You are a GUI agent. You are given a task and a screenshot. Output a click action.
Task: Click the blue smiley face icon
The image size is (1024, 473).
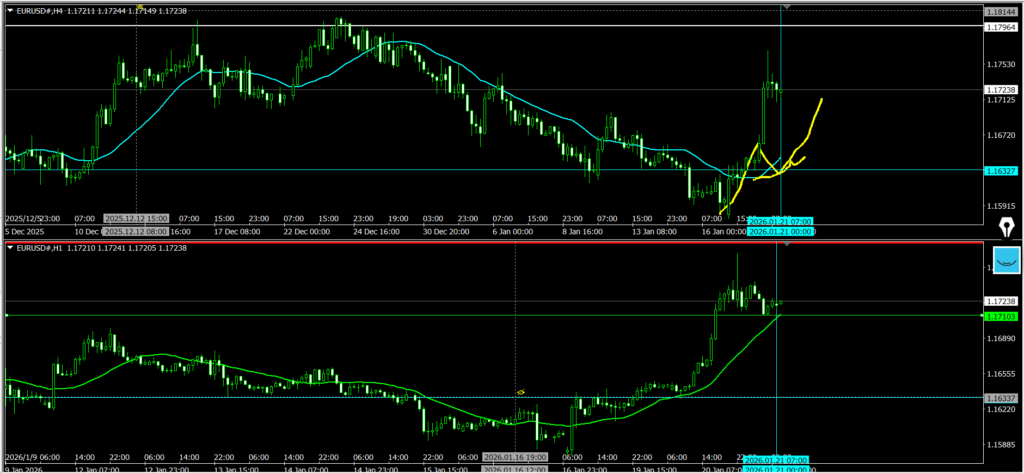[x=1005, y=260]
